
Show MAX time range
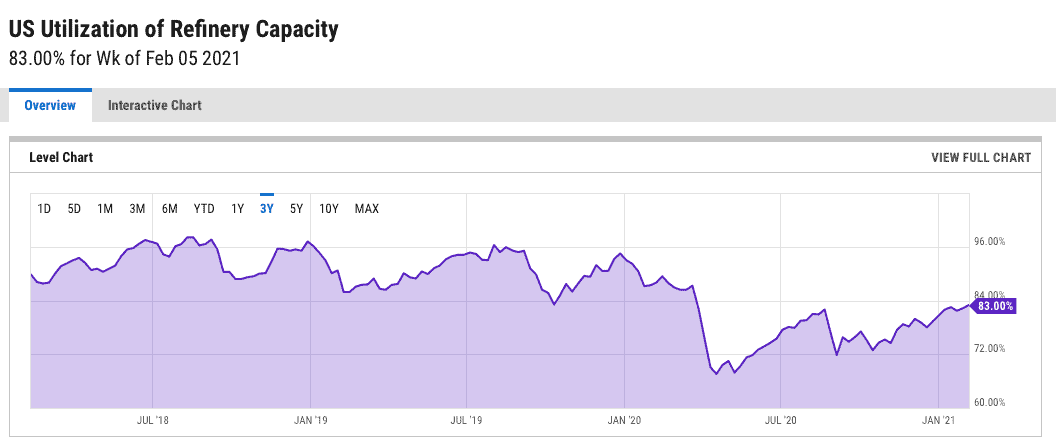coord(367,209)
